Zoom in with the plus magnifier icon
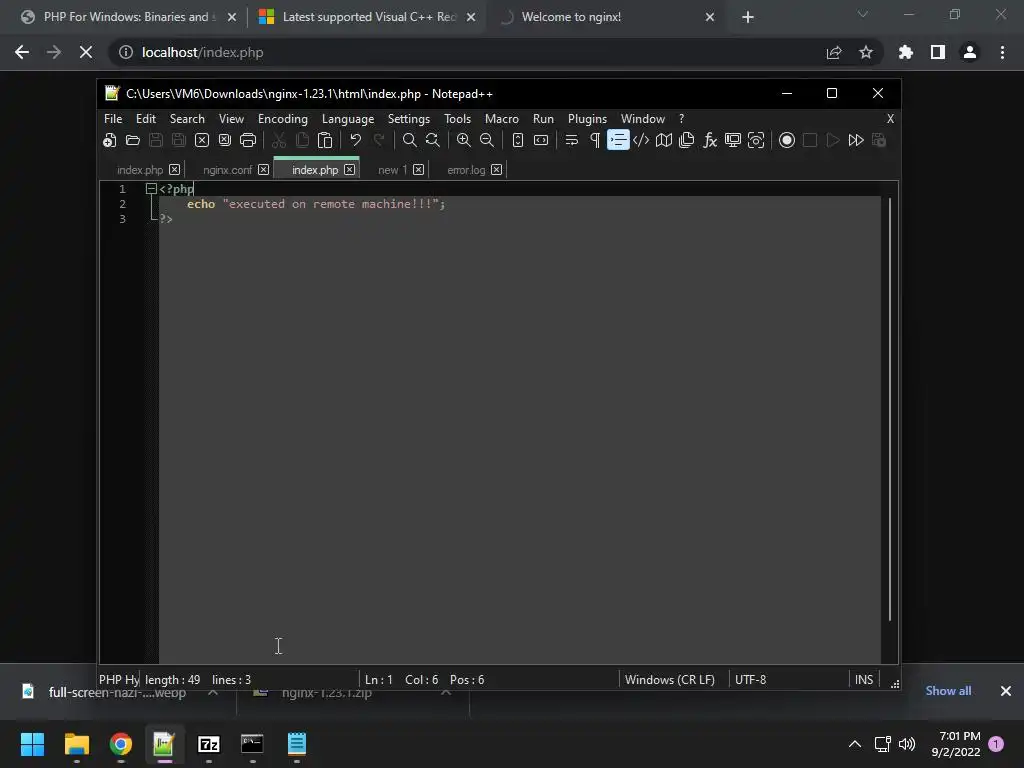The height and width of the screenshot is (768, 1024). 464,140
